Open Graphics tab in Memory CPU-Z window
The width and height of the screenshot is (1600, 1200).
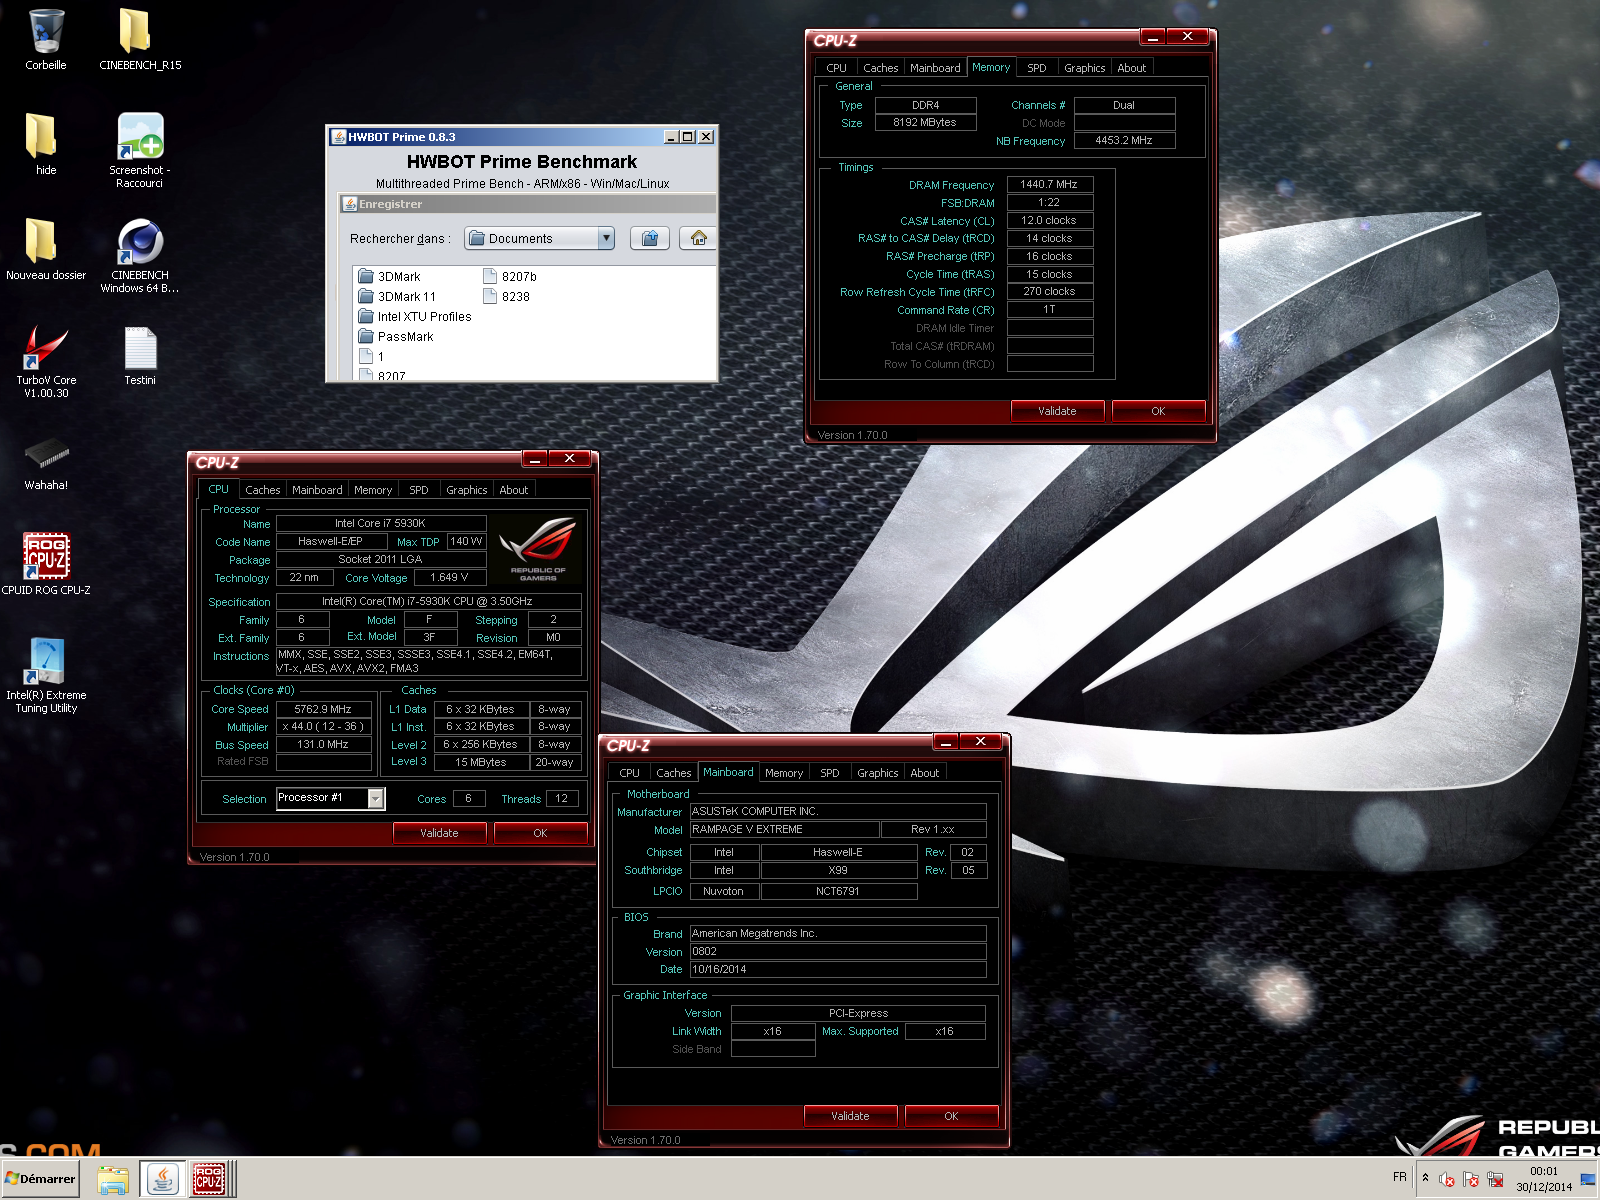pos(1084,68)
